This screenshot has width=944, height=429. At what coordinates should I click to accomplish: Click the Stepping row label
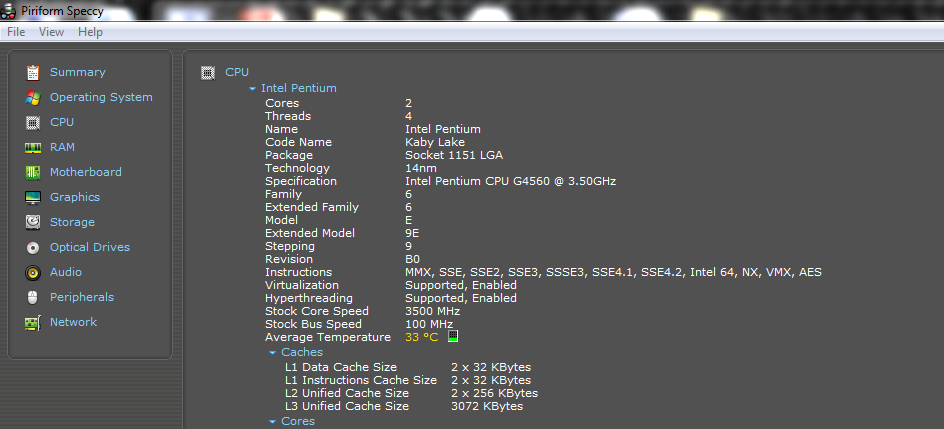pos(290,247)
